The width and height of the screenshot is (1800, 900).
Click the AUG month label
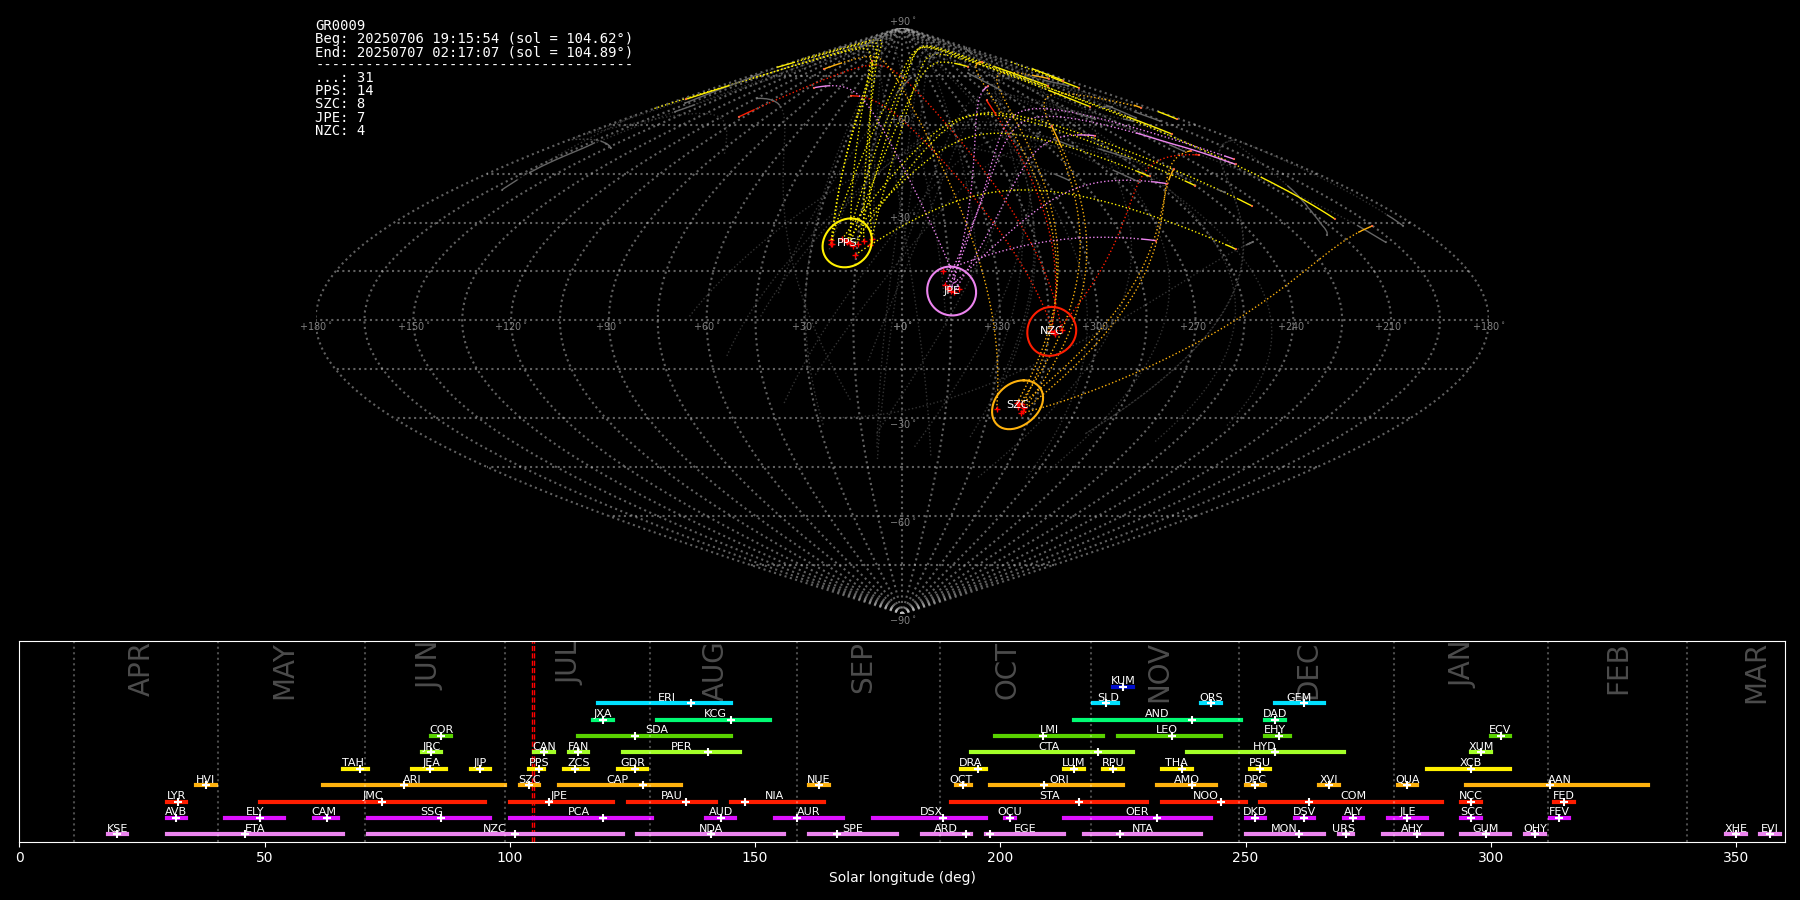[x=712, y=672]
